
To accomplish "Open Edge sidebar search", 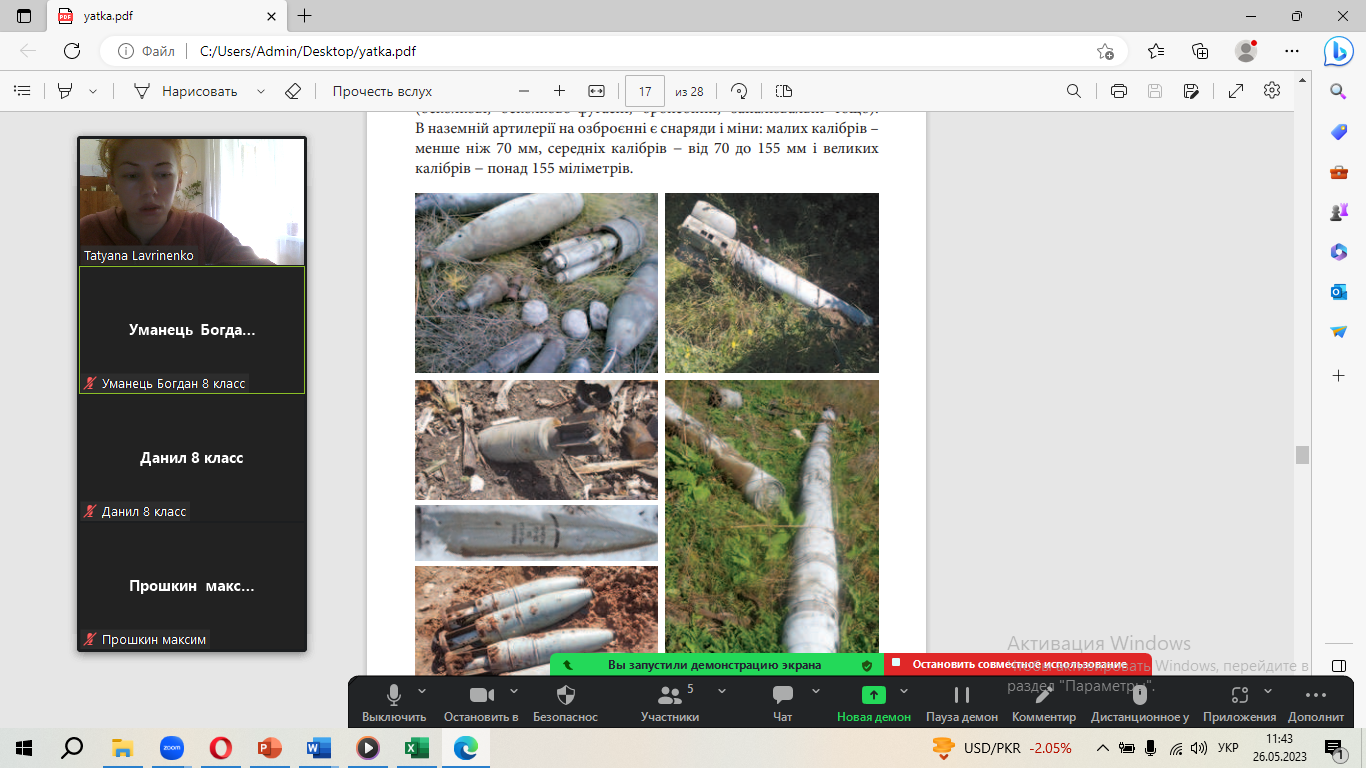I will 1338,92.
